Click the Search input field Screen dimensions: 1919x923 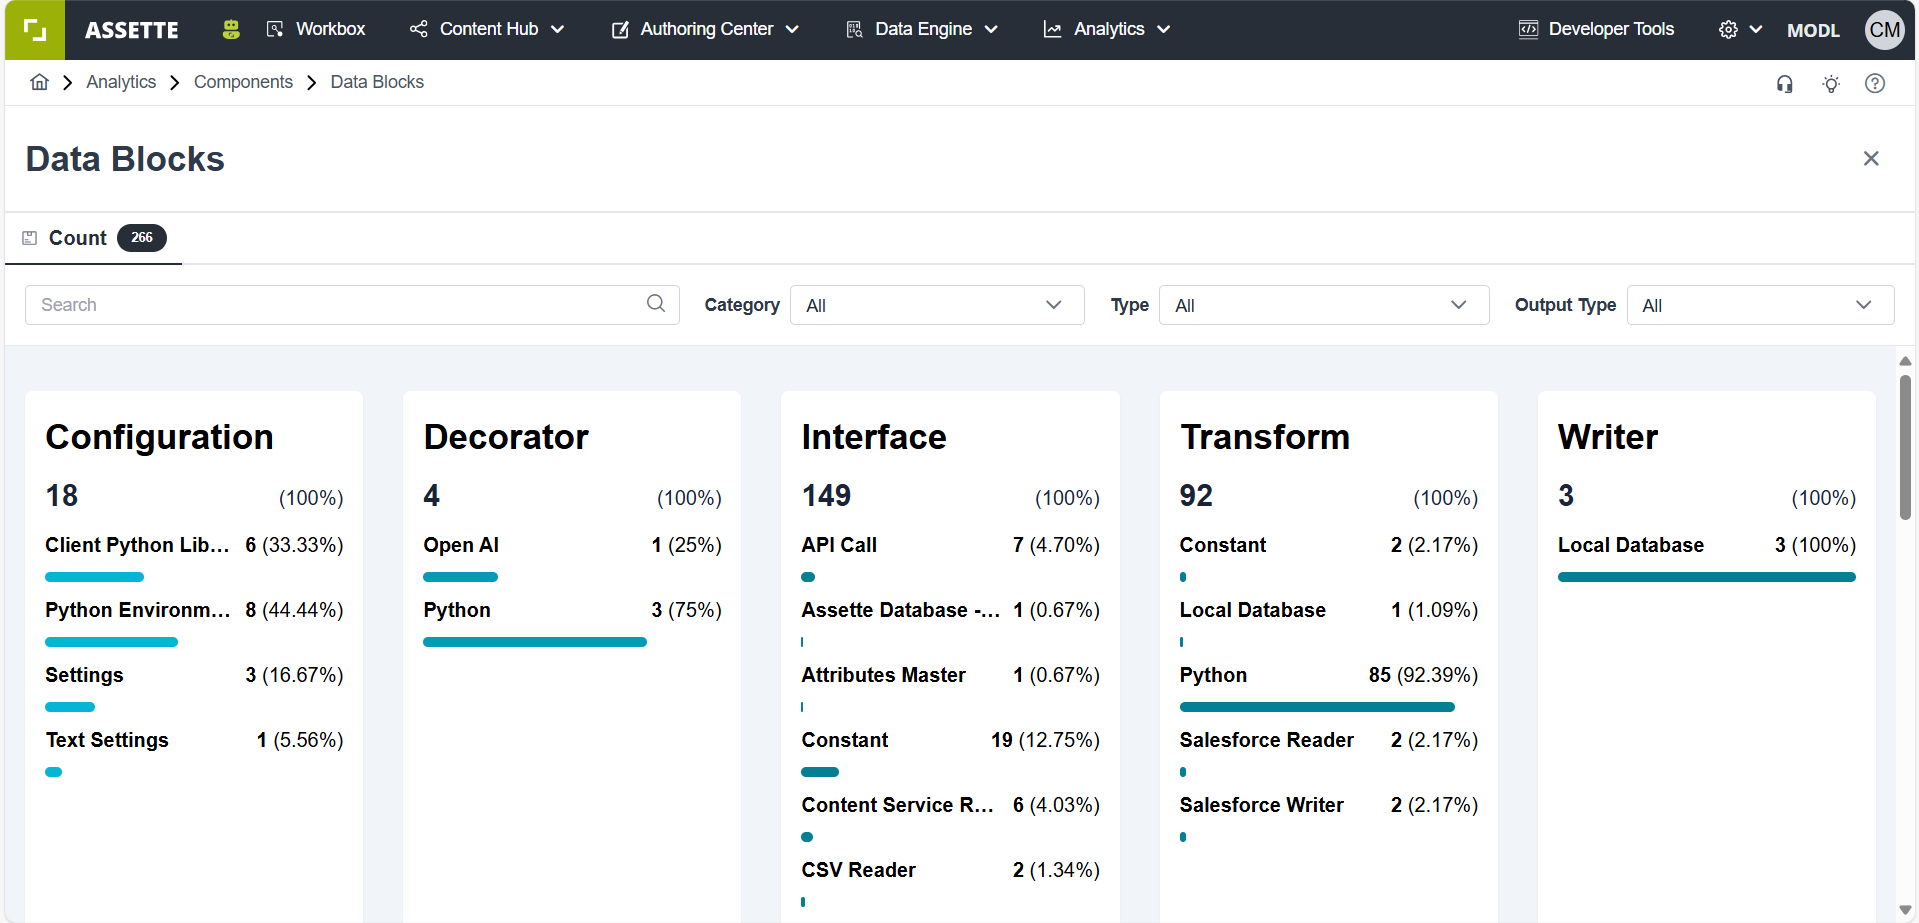(x=352, y=305)
